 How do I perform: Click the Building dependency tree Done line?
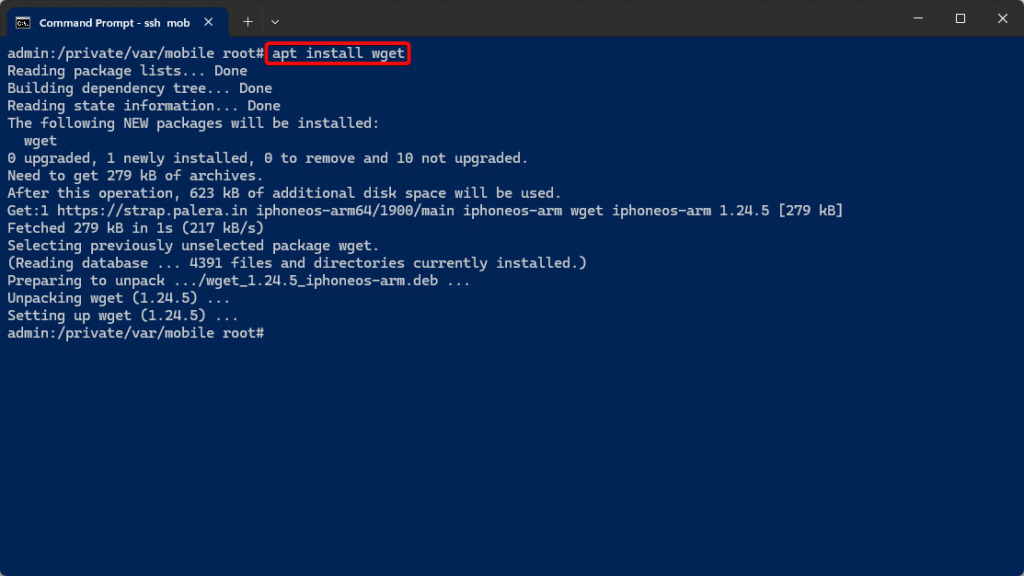tap(140, 88)
